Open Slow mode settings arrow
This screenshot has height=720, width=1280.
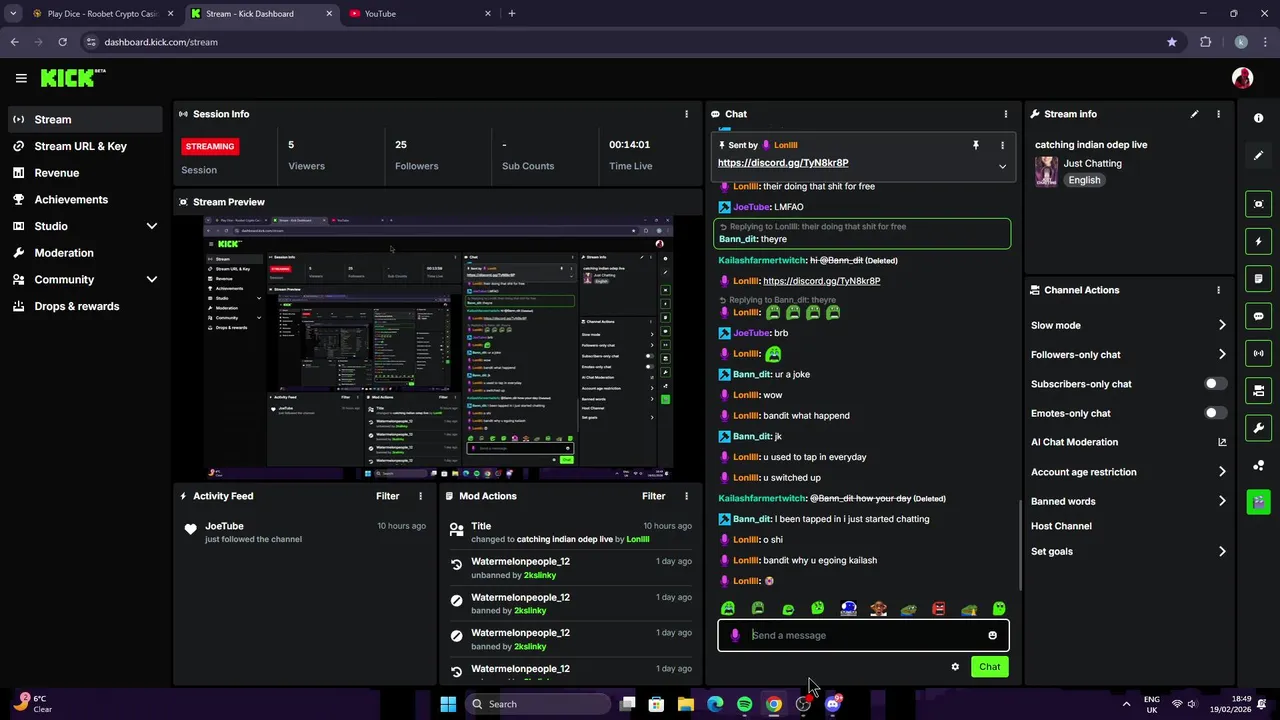pyautogui.click(x=1222, y=325)
